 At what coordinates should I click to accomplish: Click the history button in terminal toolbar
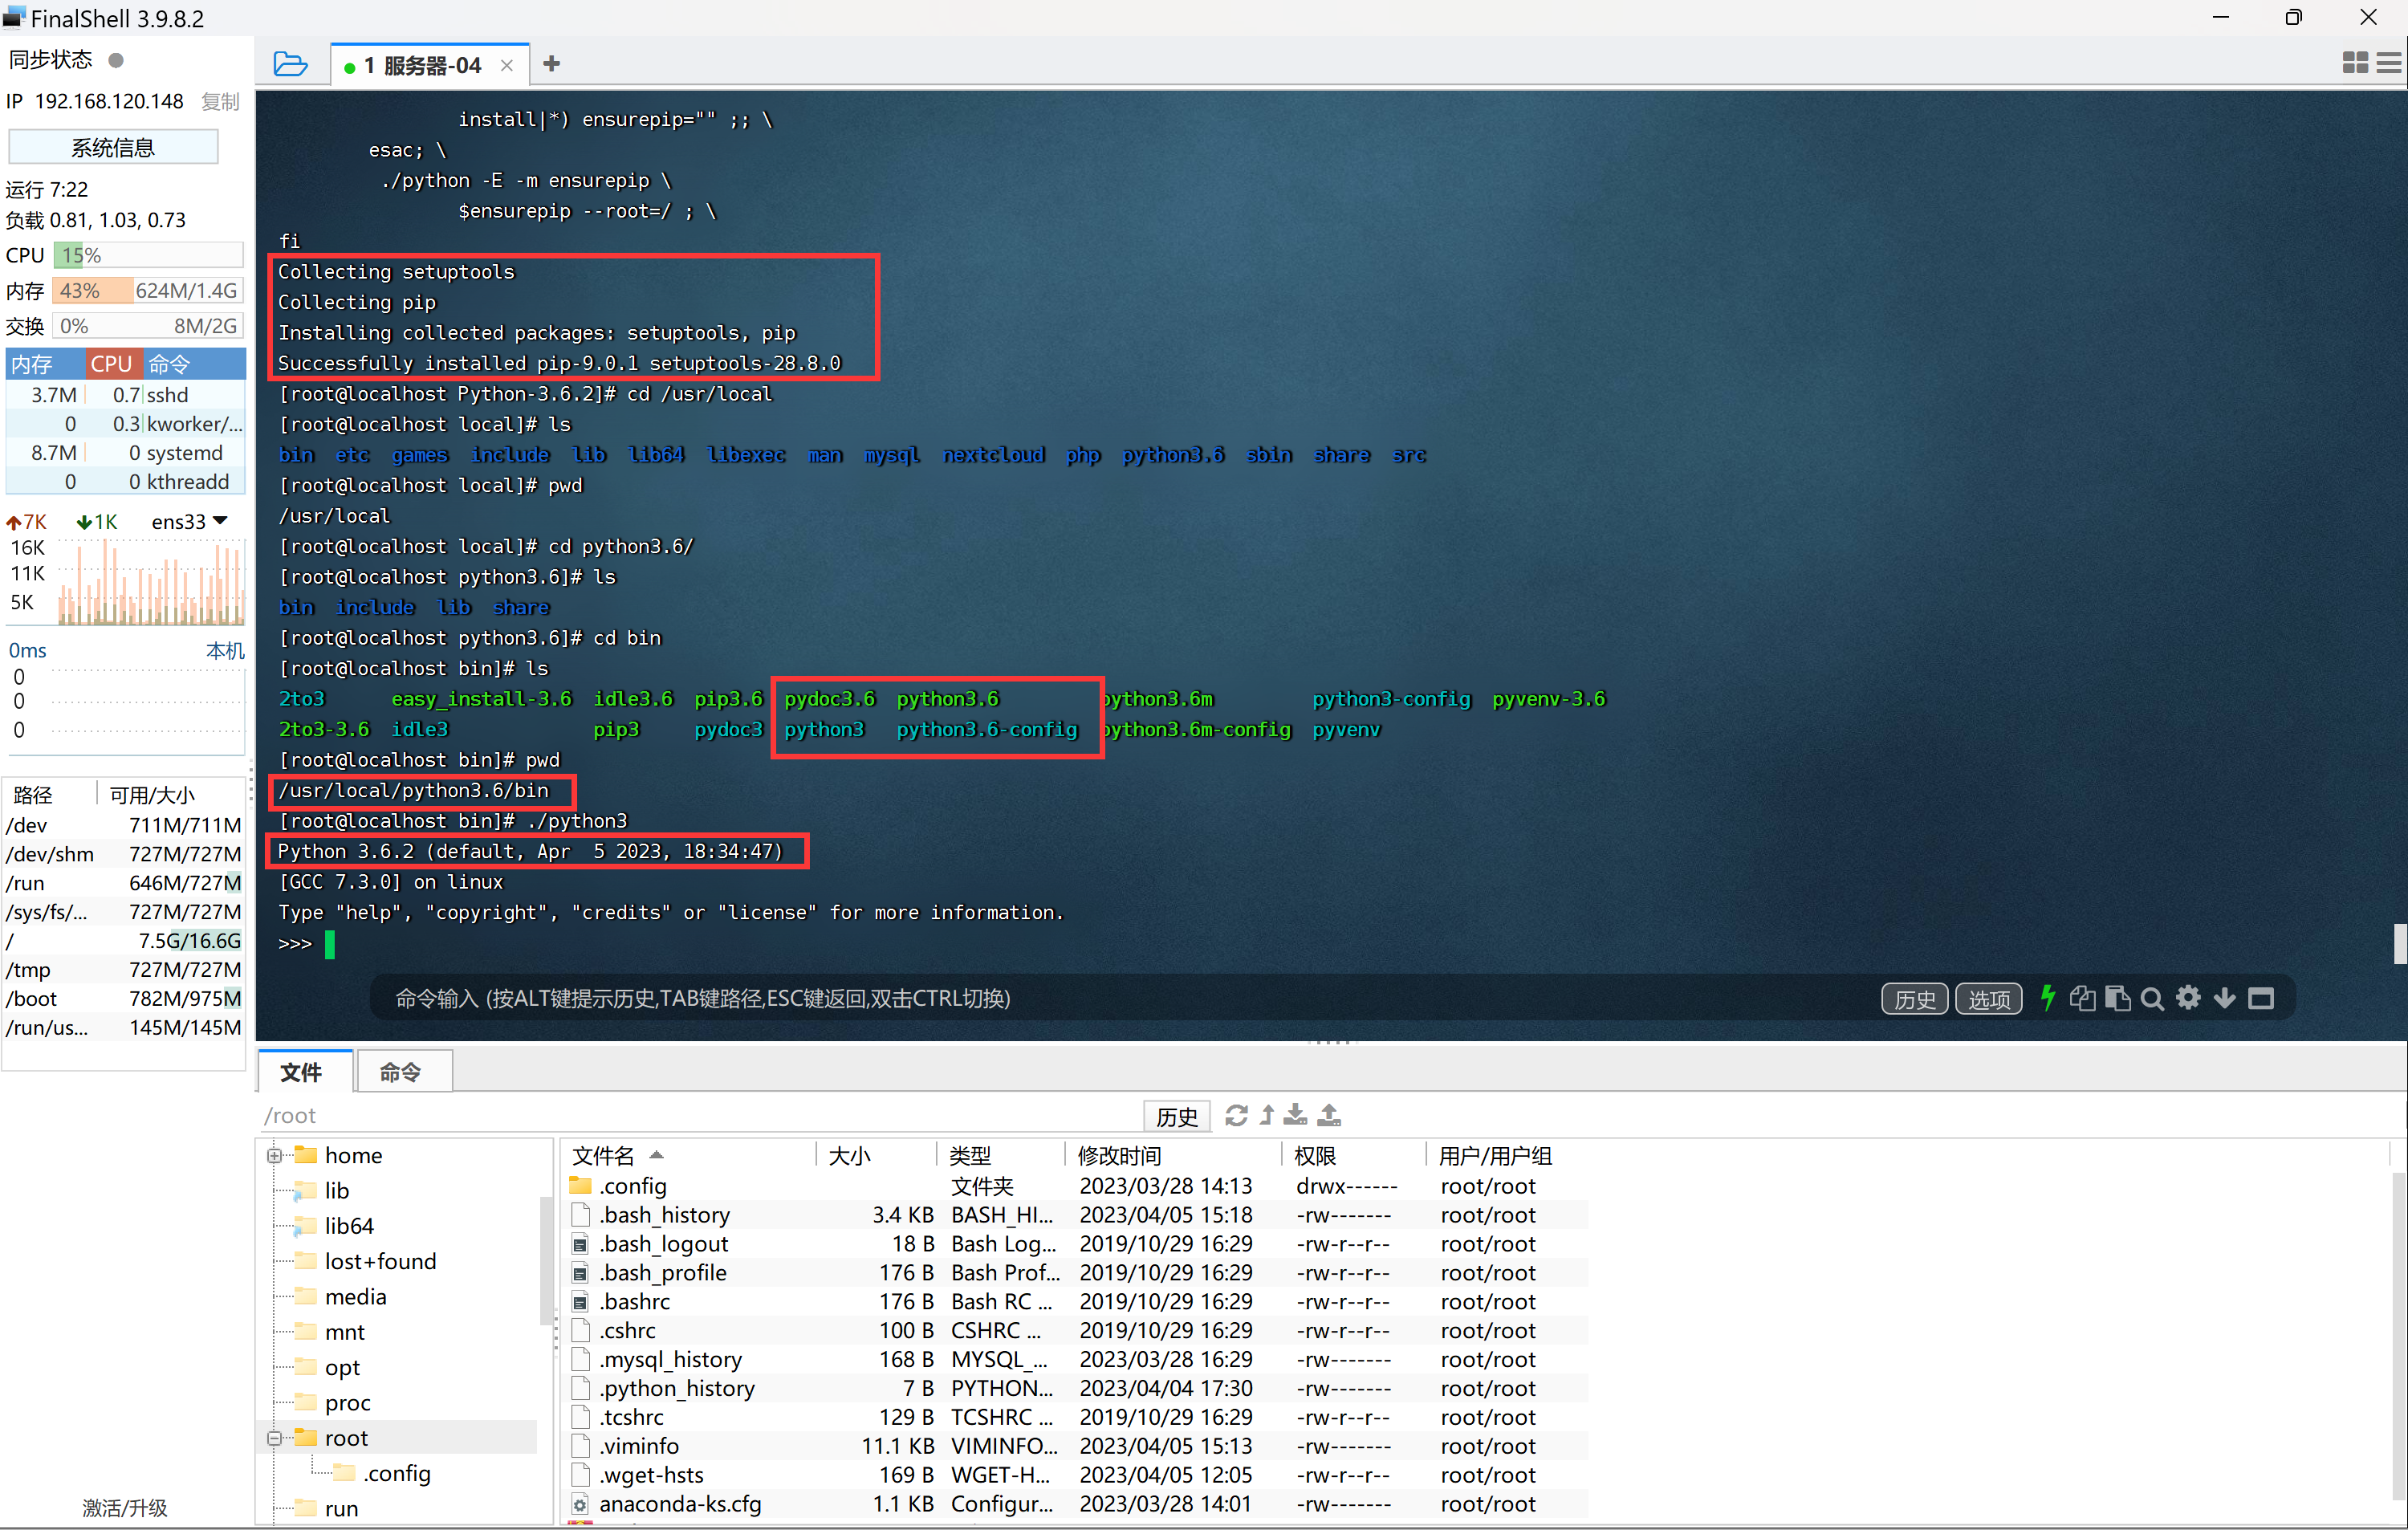click(x=1915, y=999)
